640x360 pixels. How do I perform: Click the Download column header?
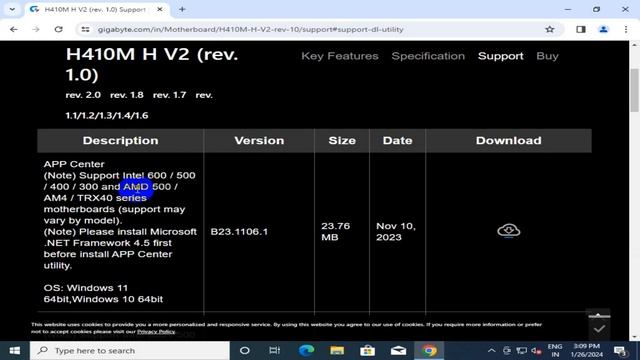point(509,140)
